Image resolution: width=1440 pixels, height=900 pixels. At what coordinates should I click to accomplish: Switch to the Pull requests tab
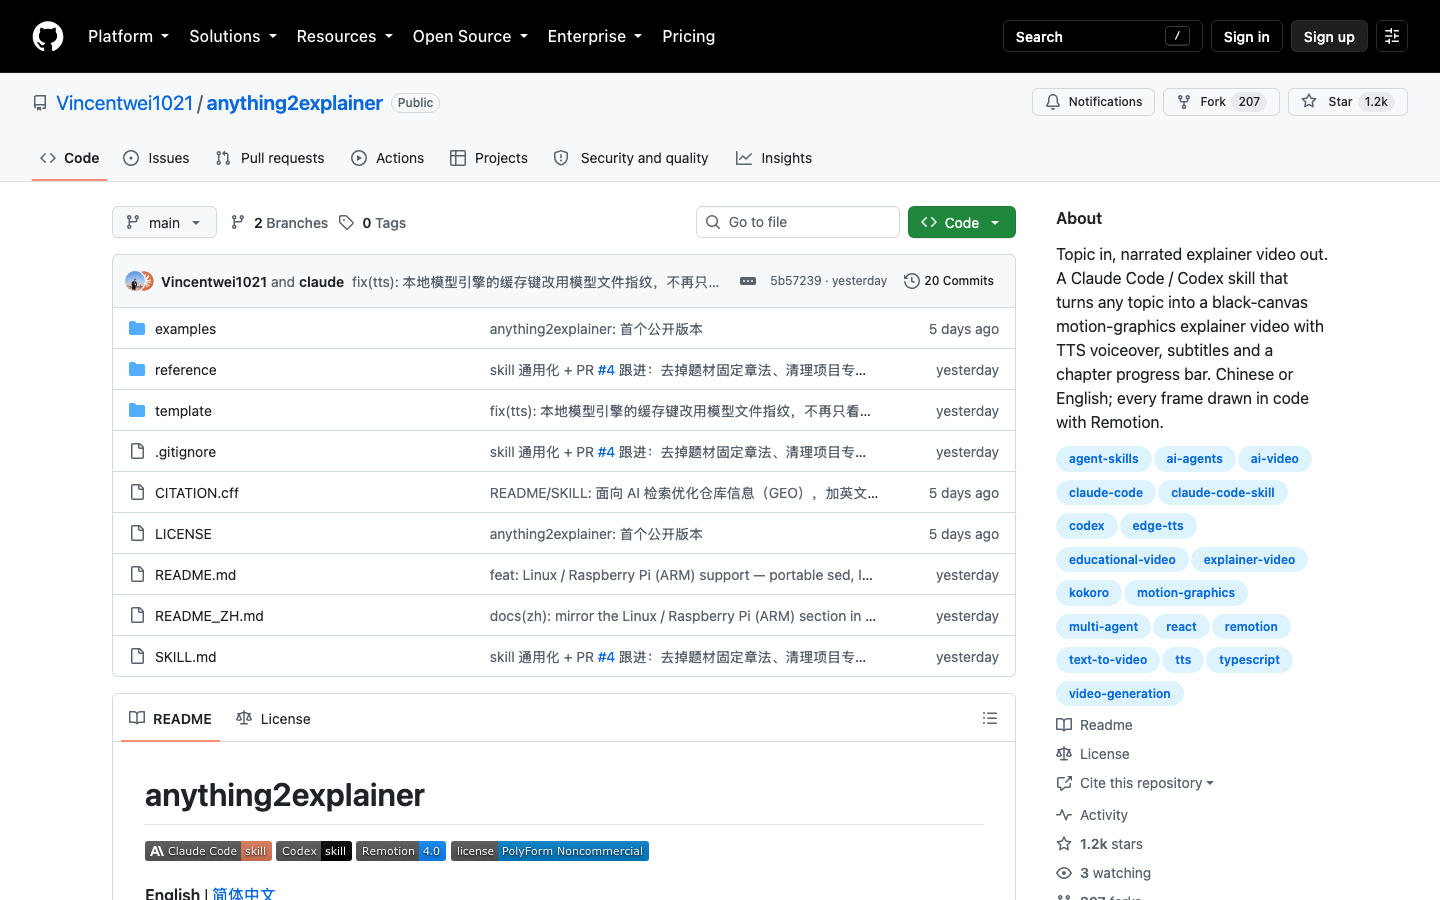(270, 158)
